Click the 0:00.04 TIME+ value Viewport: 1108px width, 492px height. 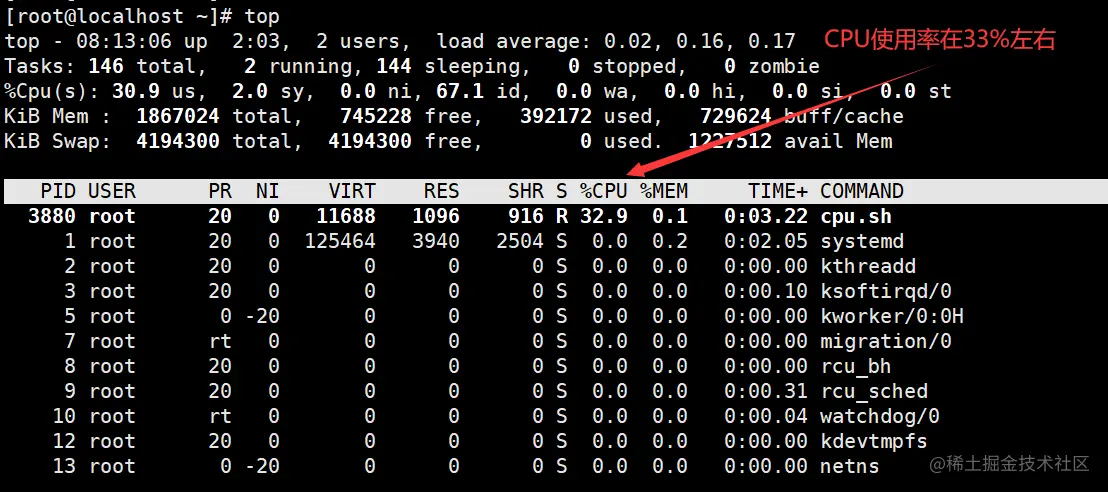pyautogui.click(x=765, y=416)
